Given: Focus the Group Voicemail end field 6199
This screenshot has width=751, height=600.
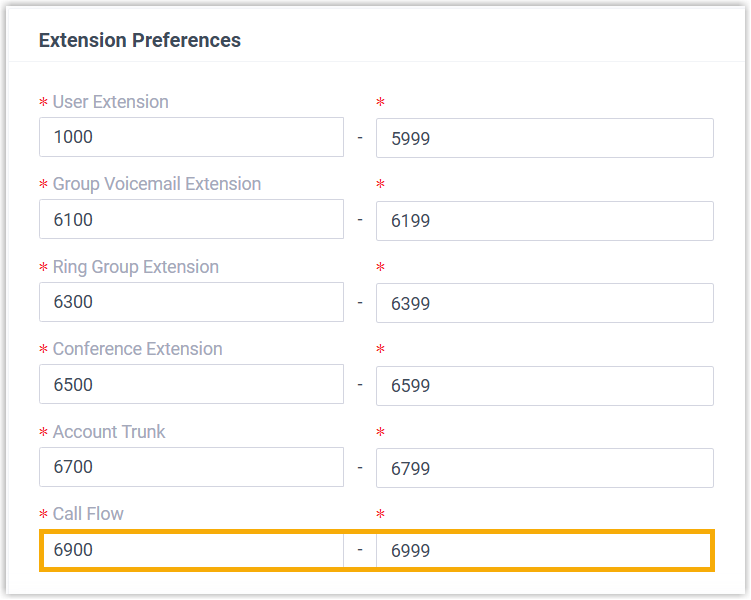Looking at the screenshot, I should coord(544,221).
